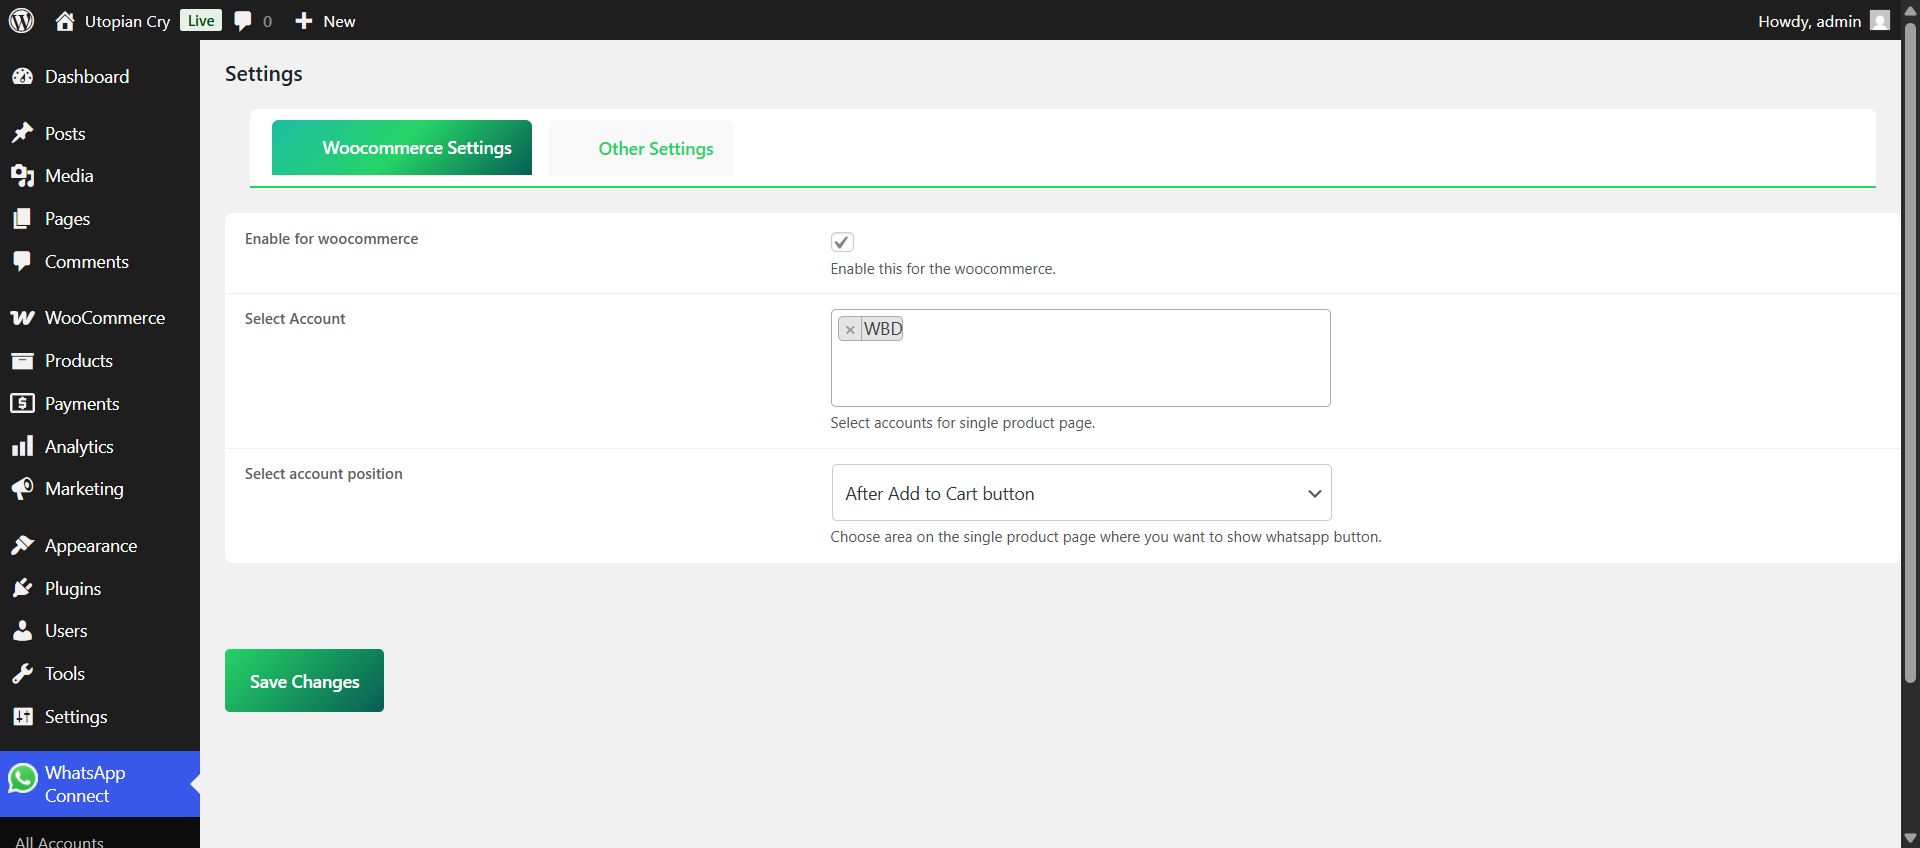The width and height of the screenshot is (1920, 848).
Task: Open Products menu label
Action: (x=79, y=361)
